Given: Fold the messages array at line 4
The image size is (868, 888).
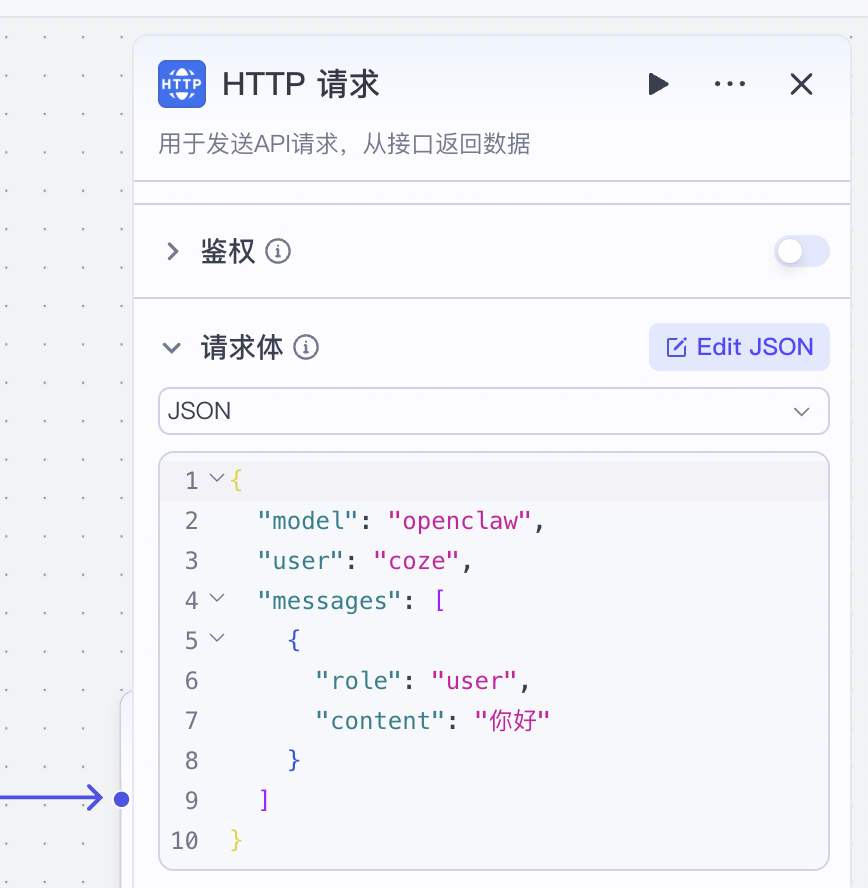Looking at the screenshot, I should [216, 600].
